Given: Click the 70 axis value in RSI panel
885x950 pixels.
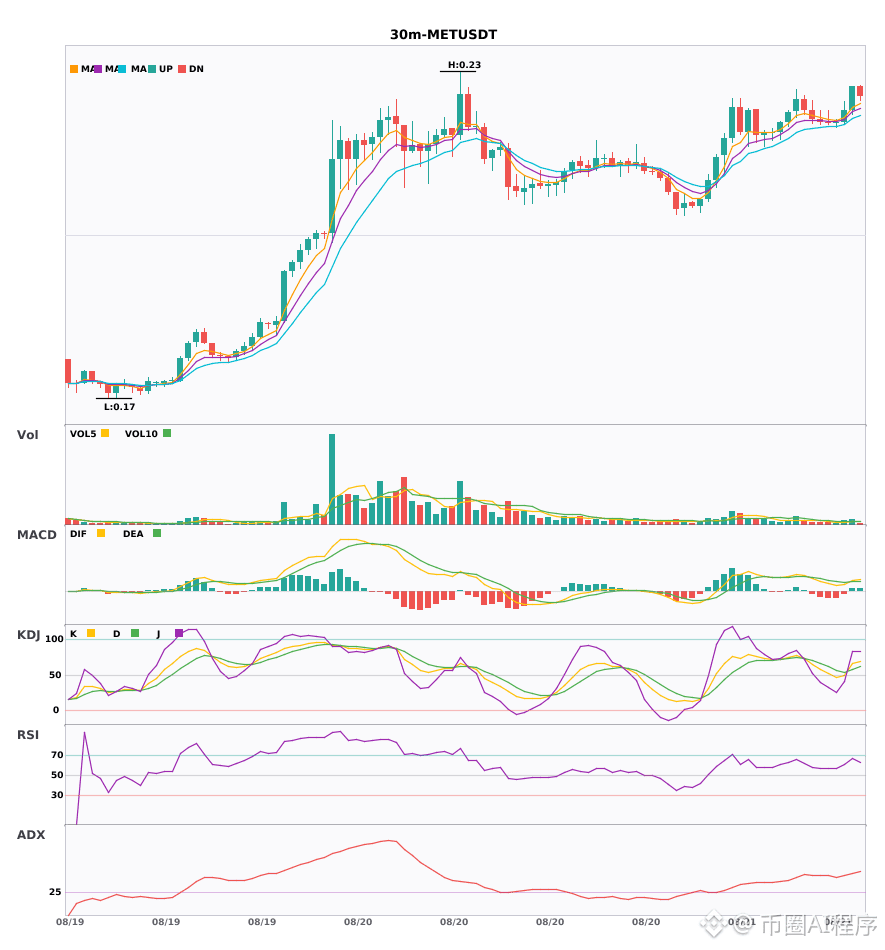Looking at the screenshot, I should coord(57,755).
